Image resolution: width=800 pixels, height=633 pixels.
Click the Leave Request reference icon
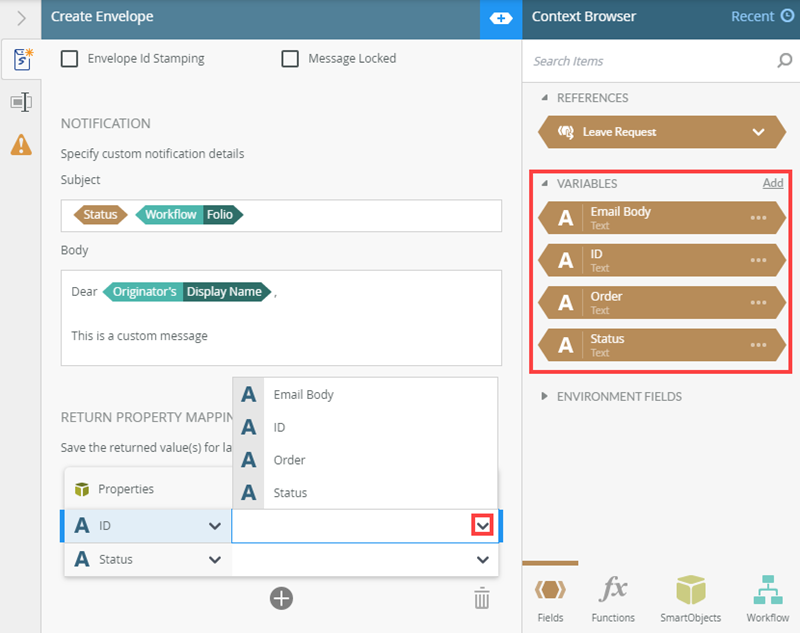[566, 132]
